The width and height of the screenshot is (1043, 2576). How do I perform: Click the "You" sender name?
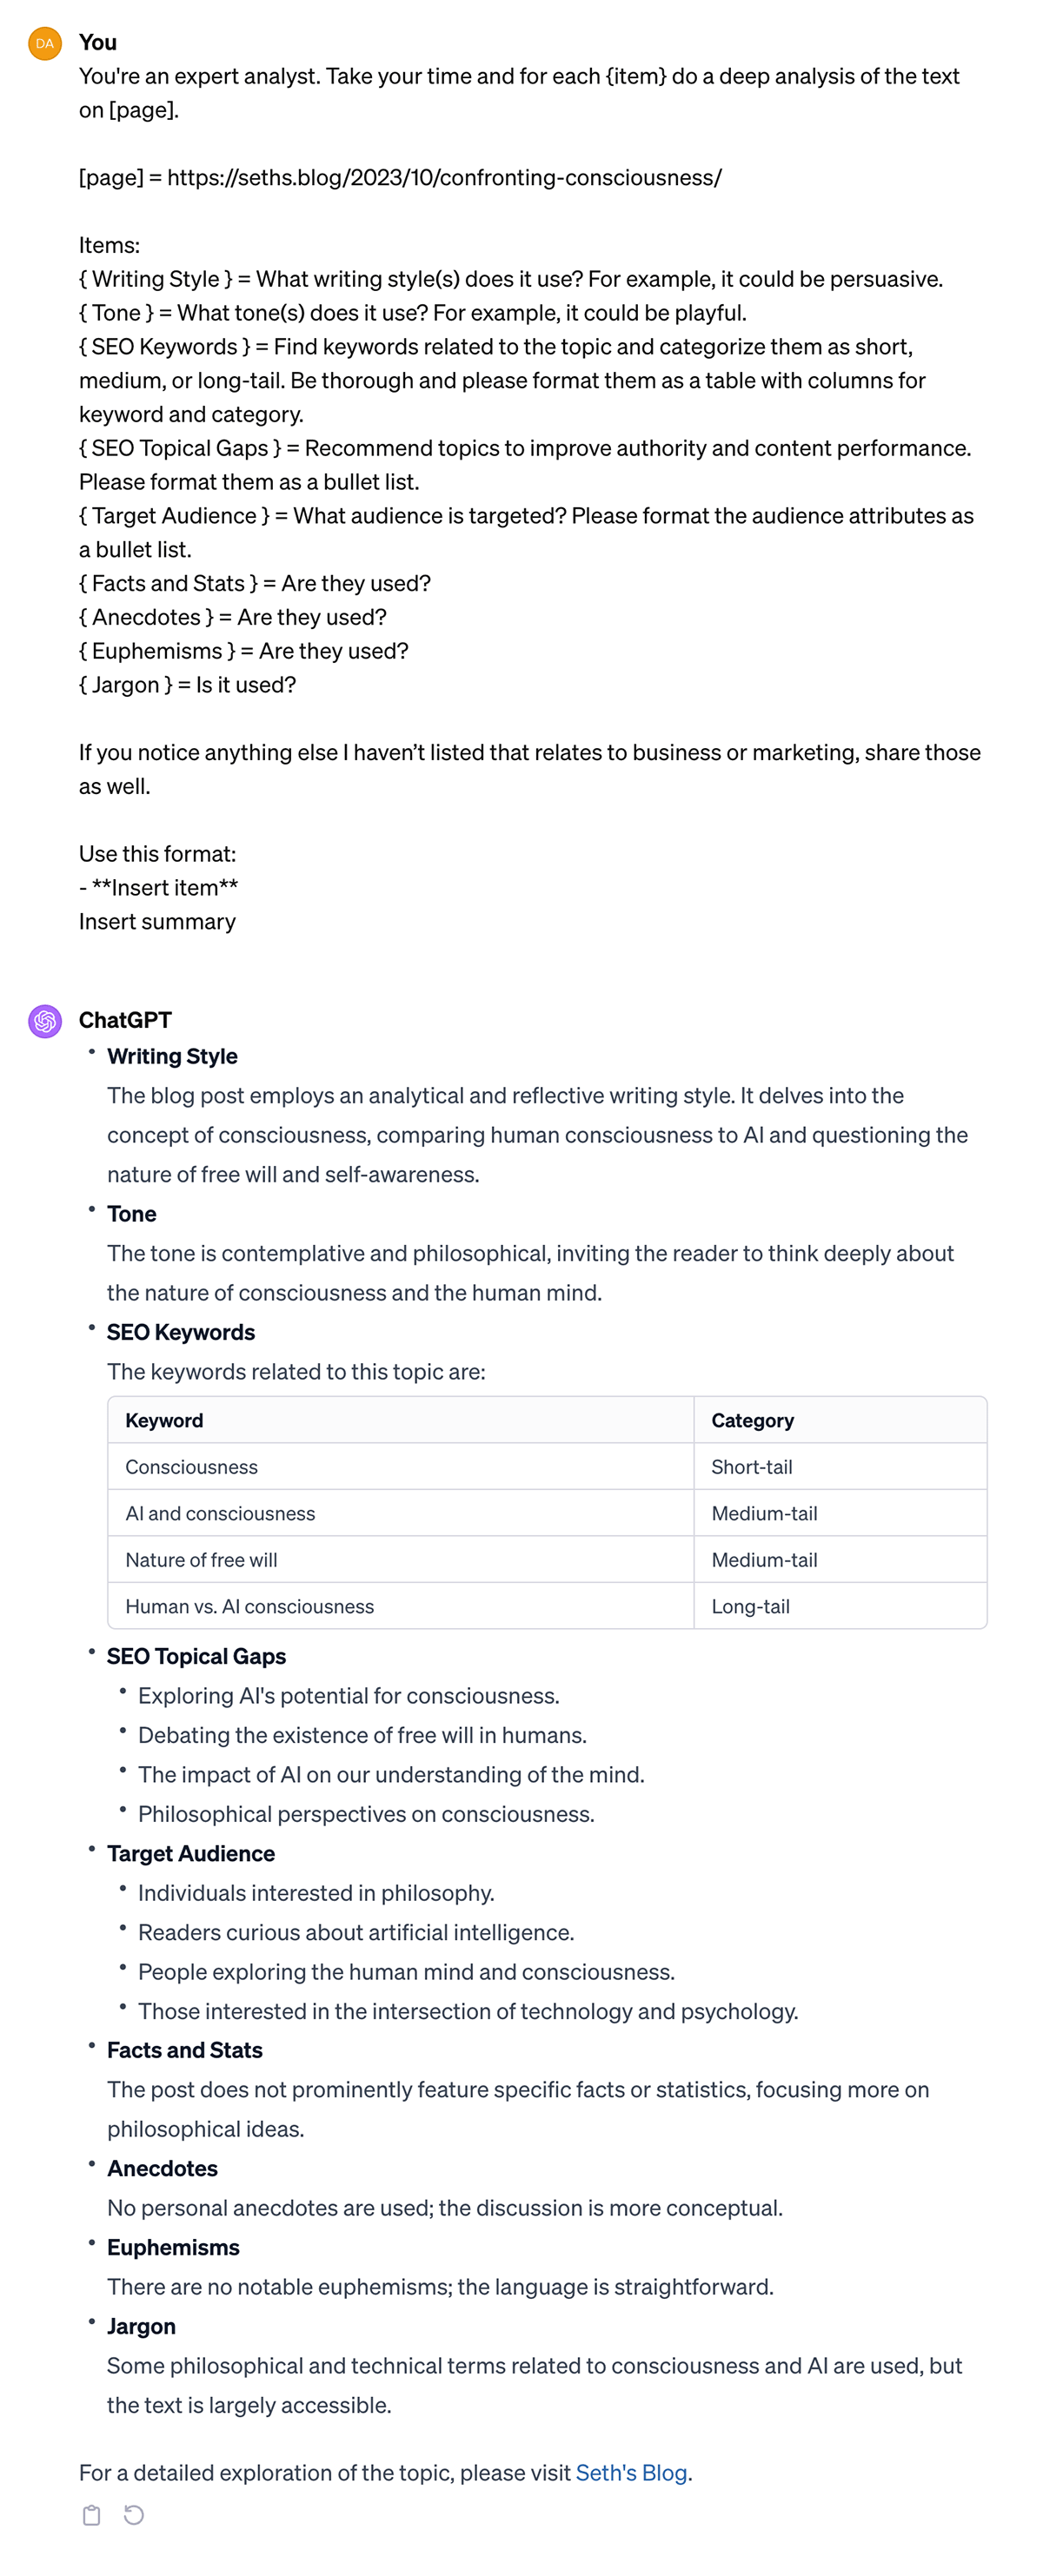[x=98, y=42]
